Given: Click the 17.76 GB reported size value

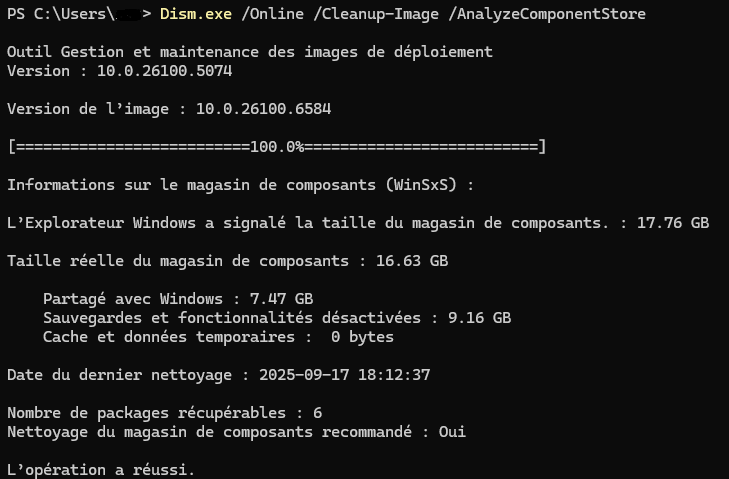Looking at the screenshot, I should [x=673, y=223].
